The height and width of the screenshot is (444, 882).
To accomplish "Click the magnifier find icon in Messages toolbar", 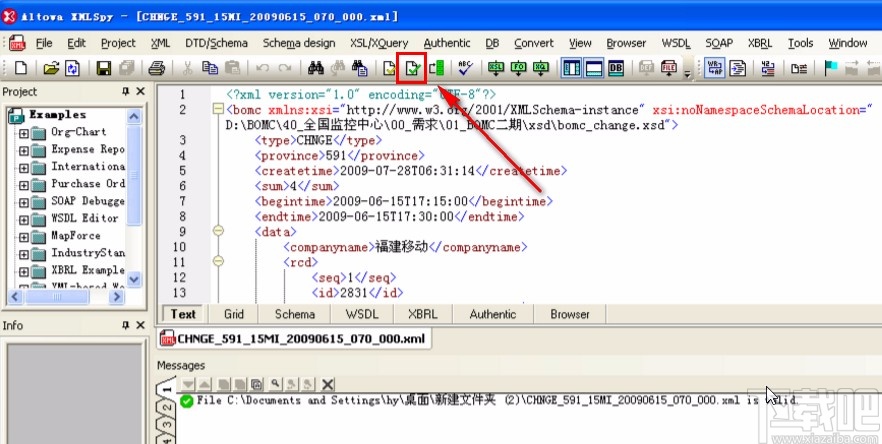I will tap(275, 384).
